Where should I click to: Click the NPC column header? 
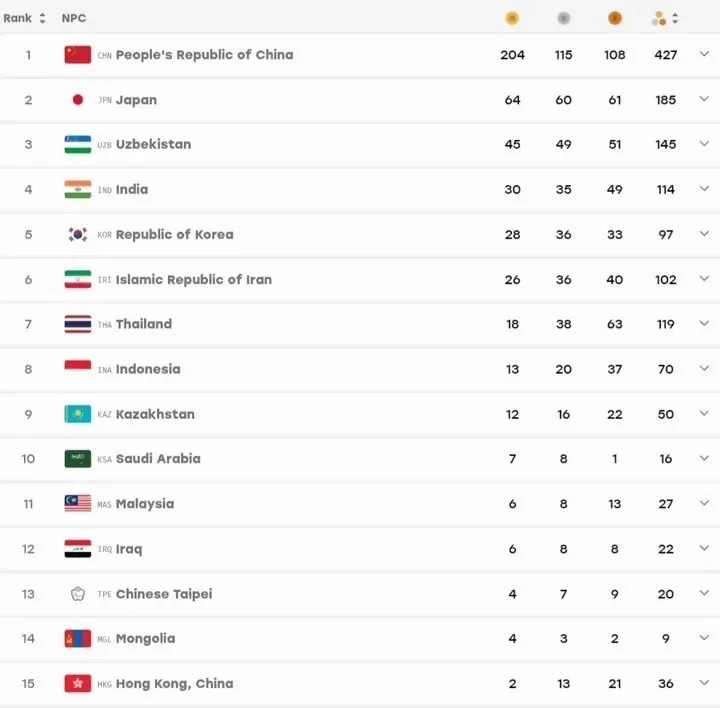74,18
